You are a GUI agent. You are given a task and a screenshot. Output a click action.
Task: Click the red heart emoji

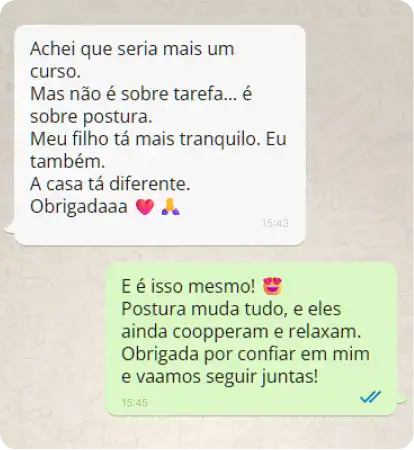(x=145, y=207)
